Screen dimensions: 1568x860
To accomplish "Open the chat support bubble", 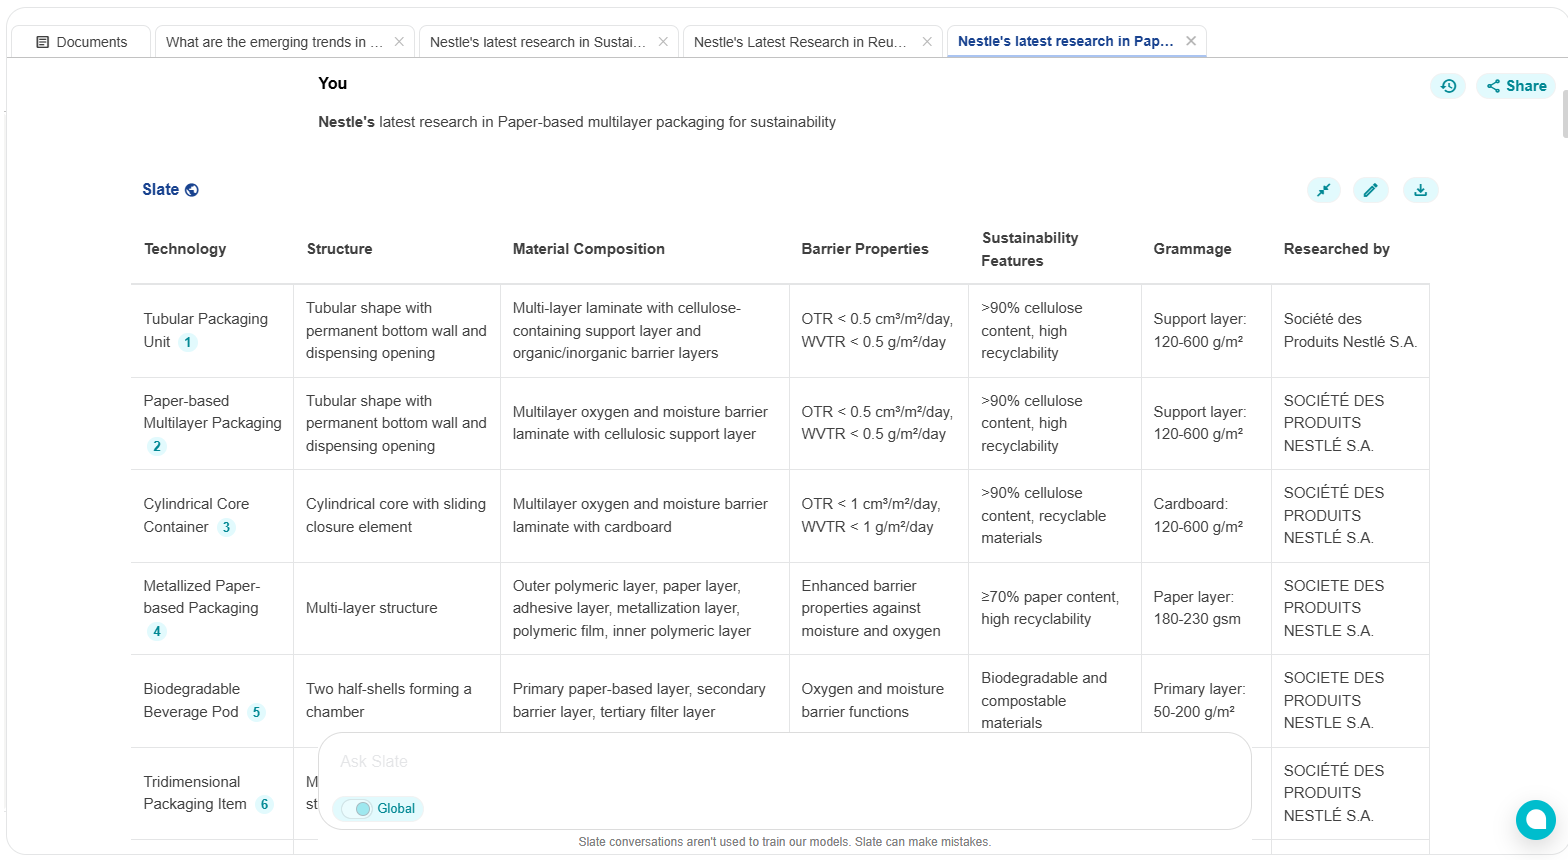I will [1535, 820].
